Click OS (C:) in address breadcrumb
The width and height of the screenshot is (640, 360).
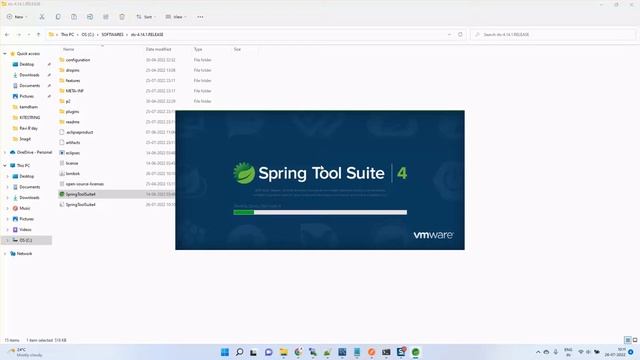point(88,35)
